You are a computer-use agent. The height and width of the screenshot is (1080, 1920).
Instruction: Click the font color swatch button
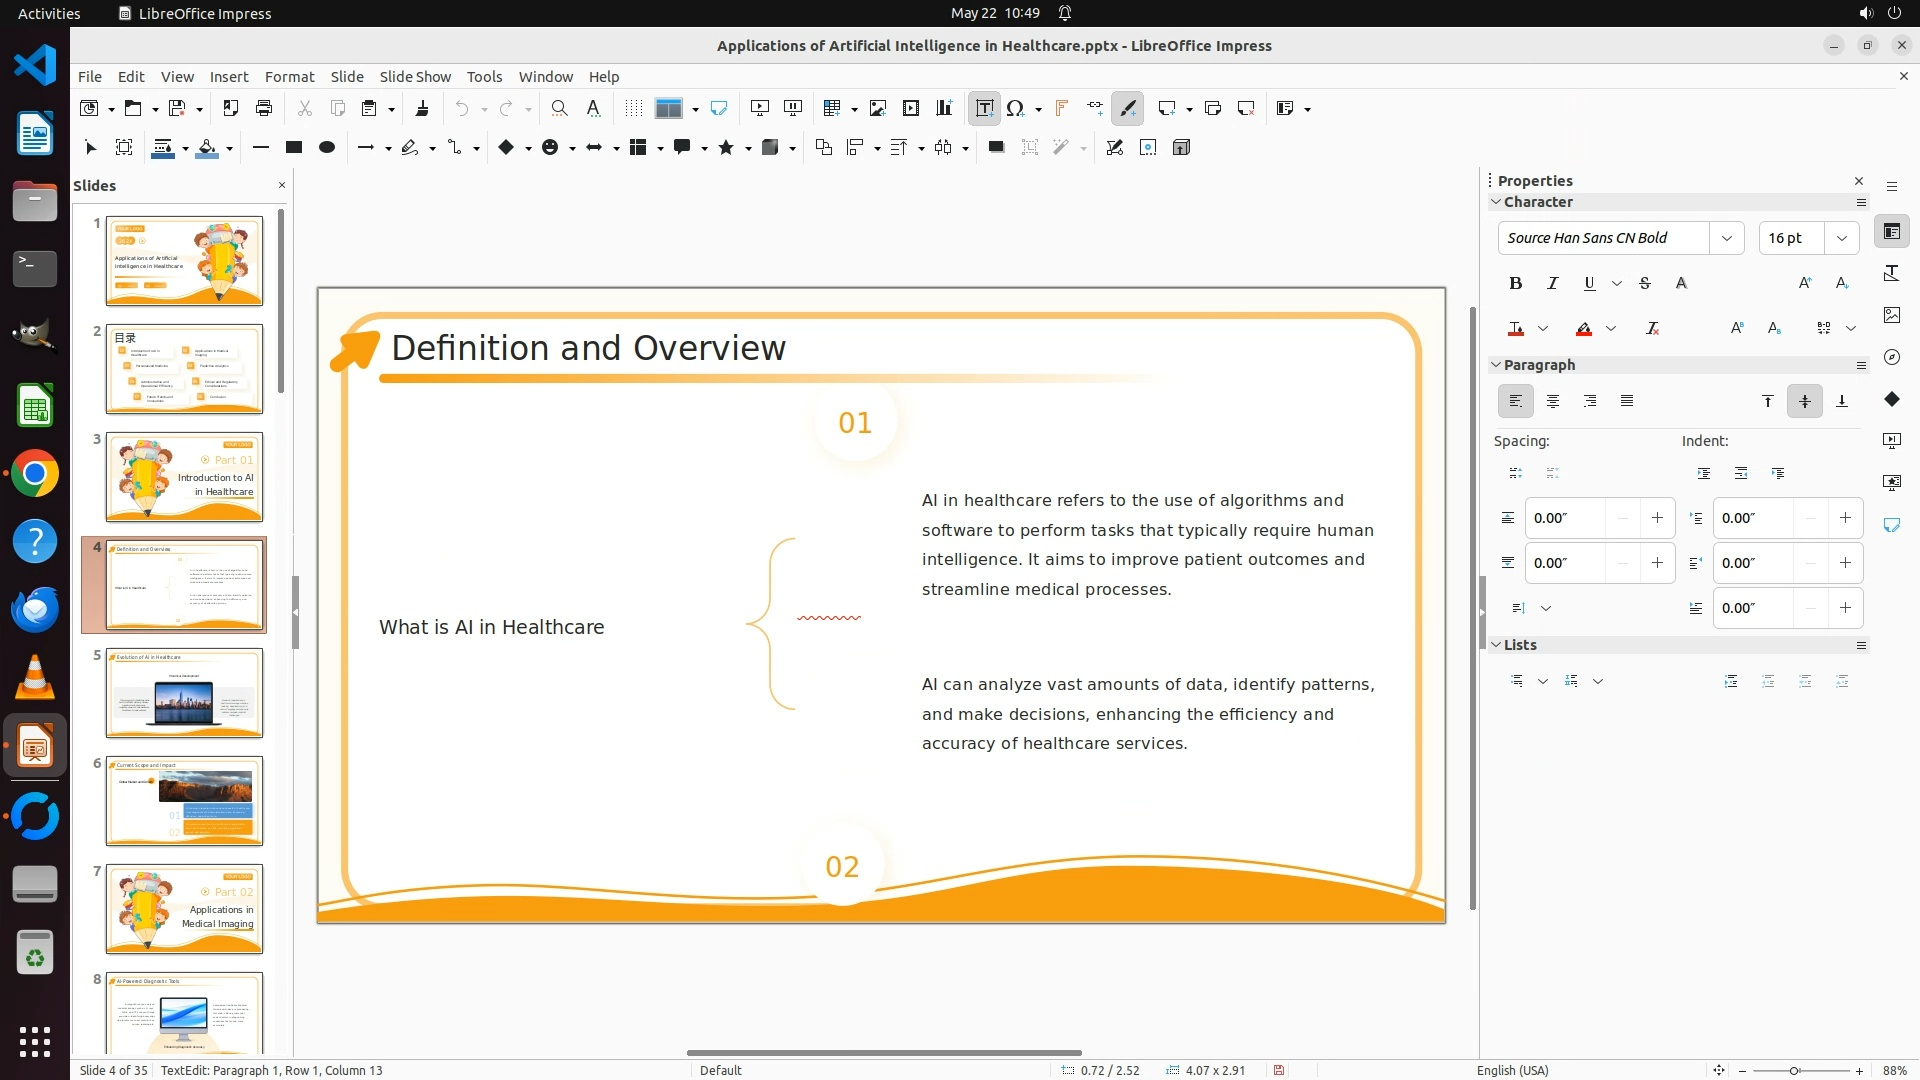pos(1516,328)
